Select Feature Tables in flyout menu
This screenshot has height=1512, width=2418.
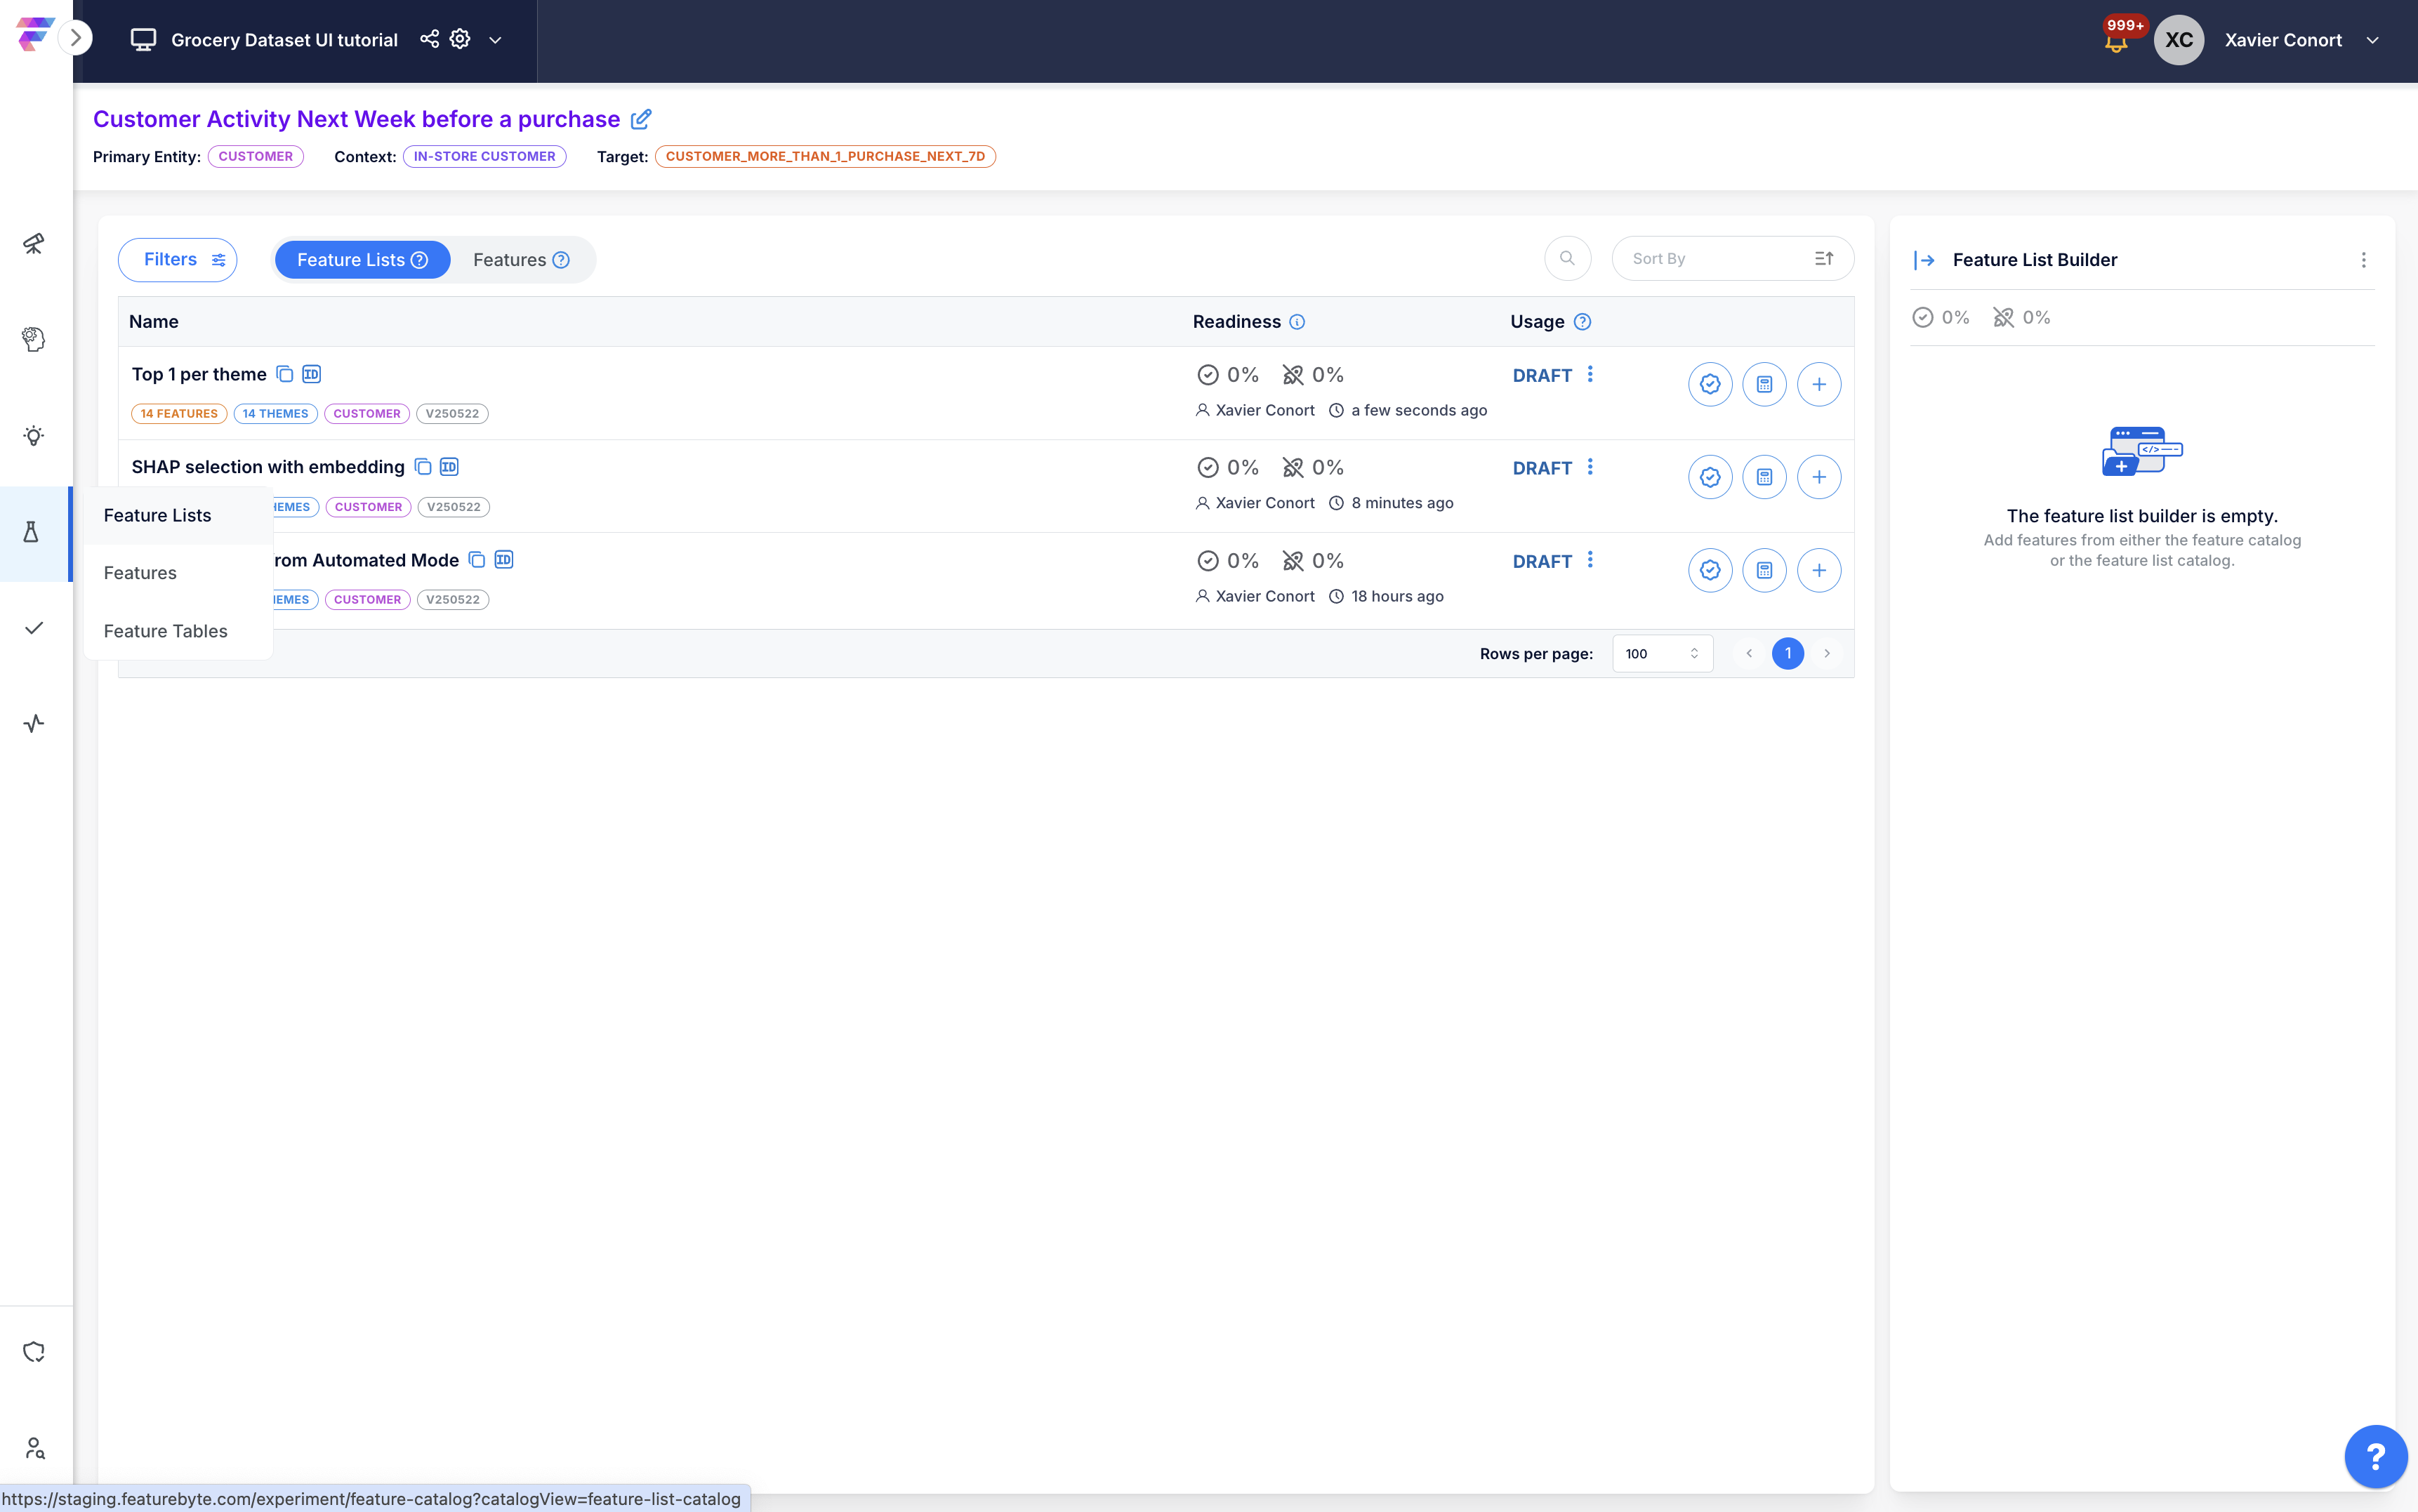(x=166, y=631)
